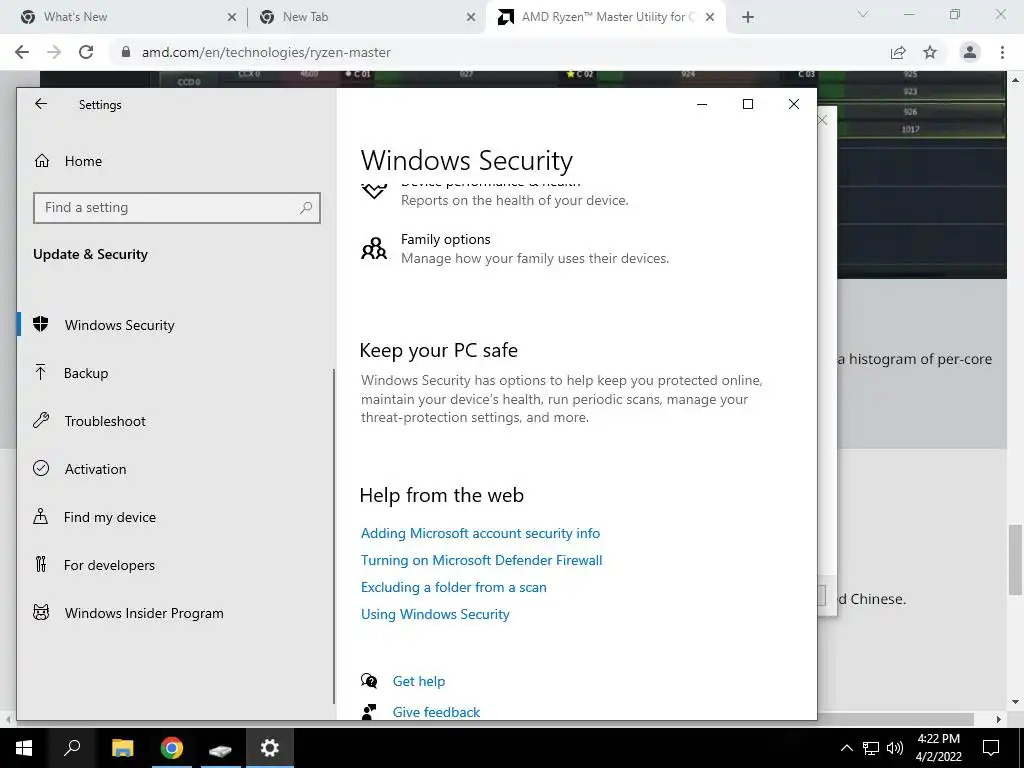Click the For developers tools icon

40,564
